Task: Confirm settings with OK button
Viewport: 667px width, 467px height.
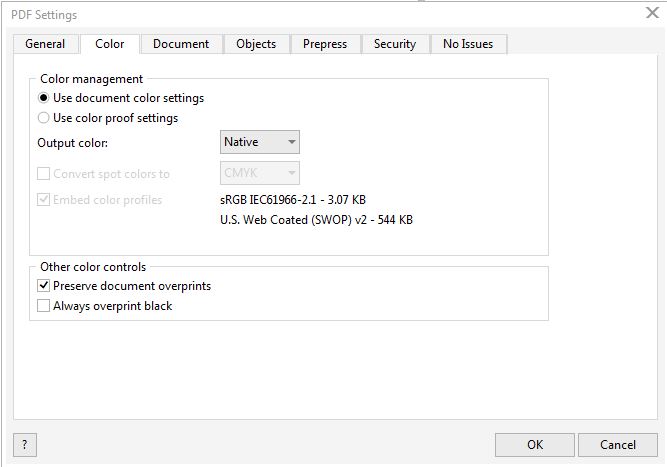Action: pyautogui.click(x=535, y=444)
